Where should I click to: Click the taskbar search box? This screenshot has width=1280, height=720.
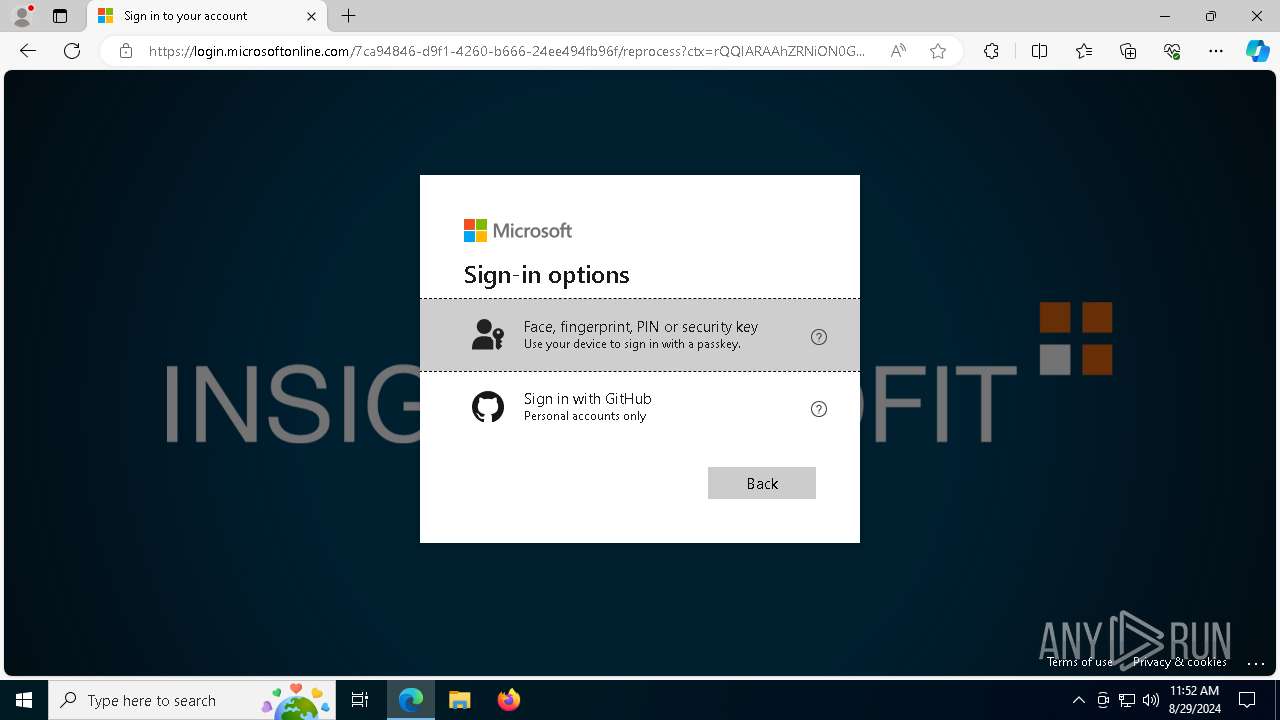click(x=194, y=700)
